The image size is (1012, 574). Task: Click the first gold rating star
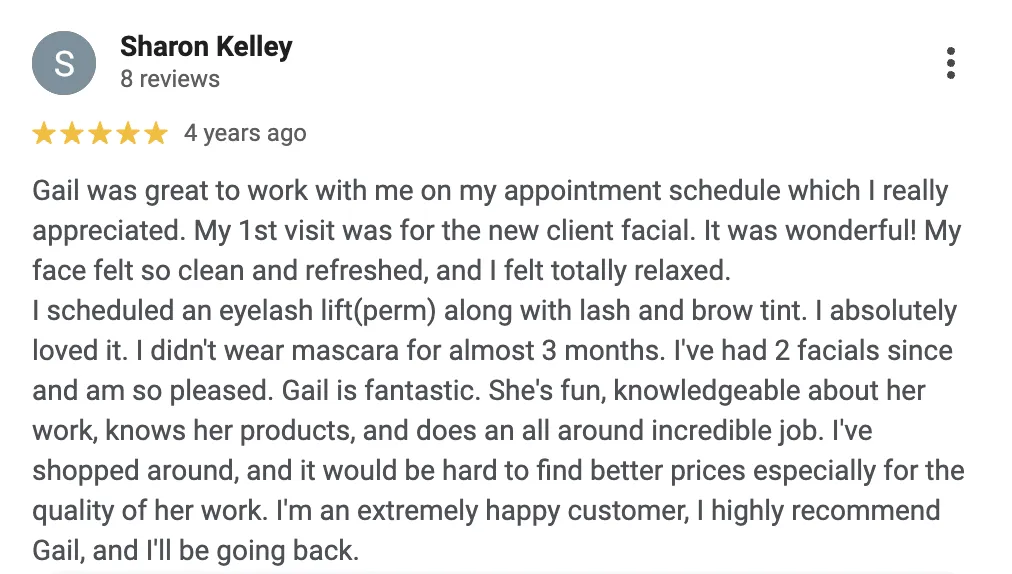click(x=44, y=134)
